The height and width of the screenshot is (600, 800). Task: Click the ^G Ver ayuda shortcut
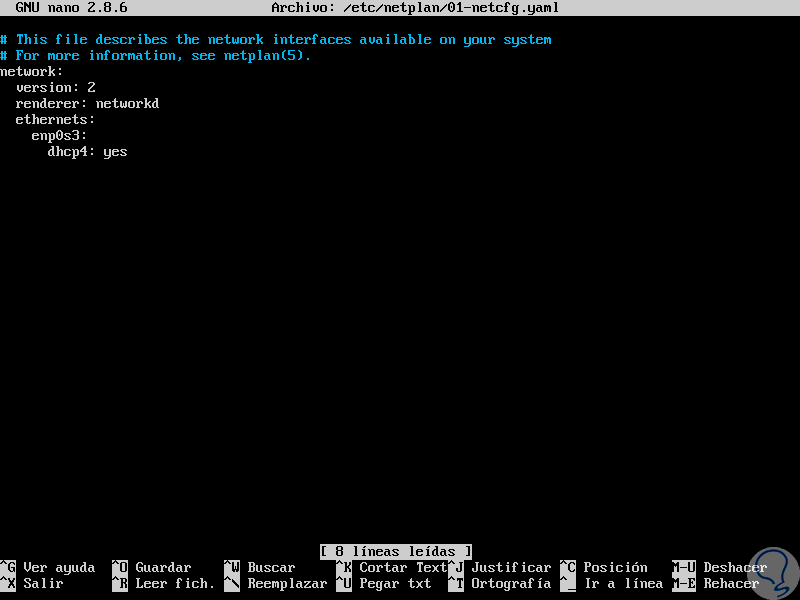(x=48, y=567)
